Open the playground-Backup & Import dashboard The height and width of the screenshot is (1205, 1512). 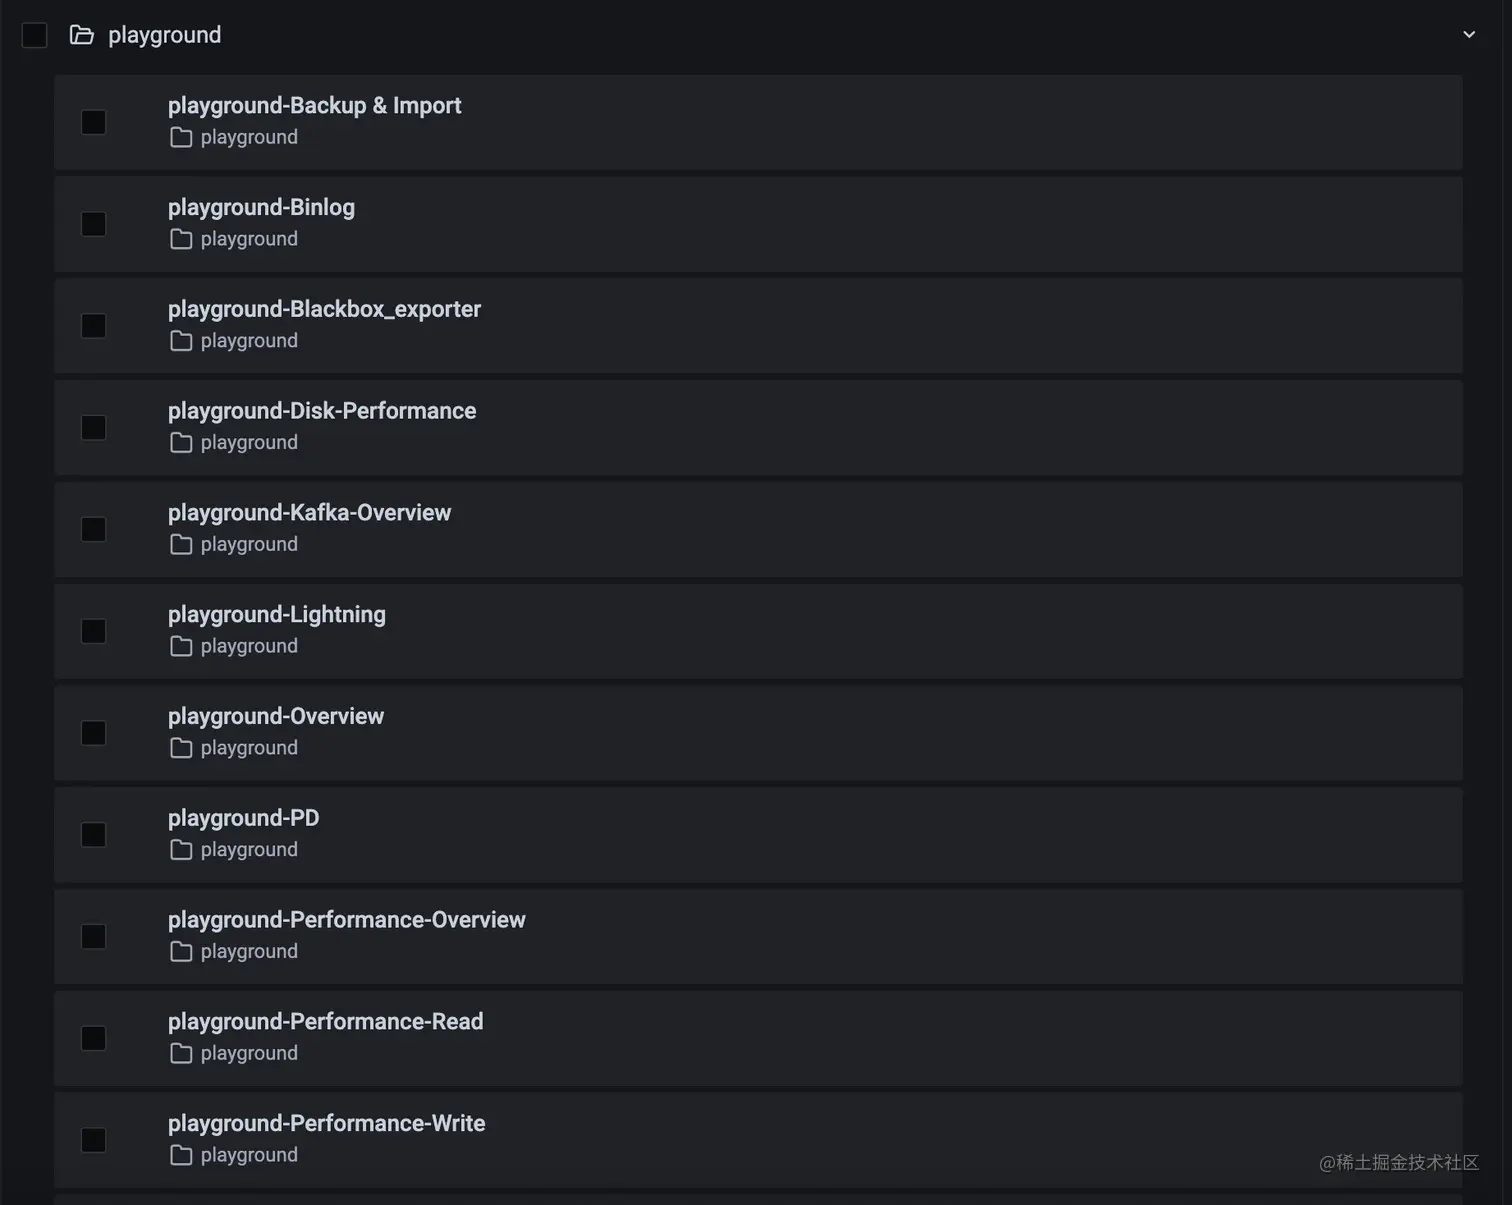click(x=314, y=106)
